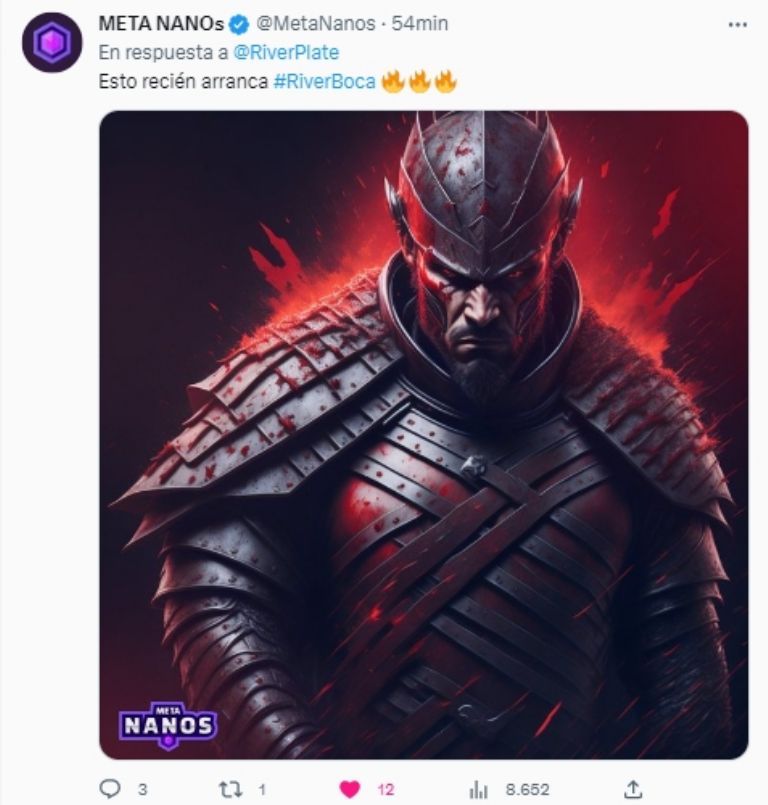Click the reply count of 3
This screenshot has height=805, width=768.
click(x=142, y=789)
